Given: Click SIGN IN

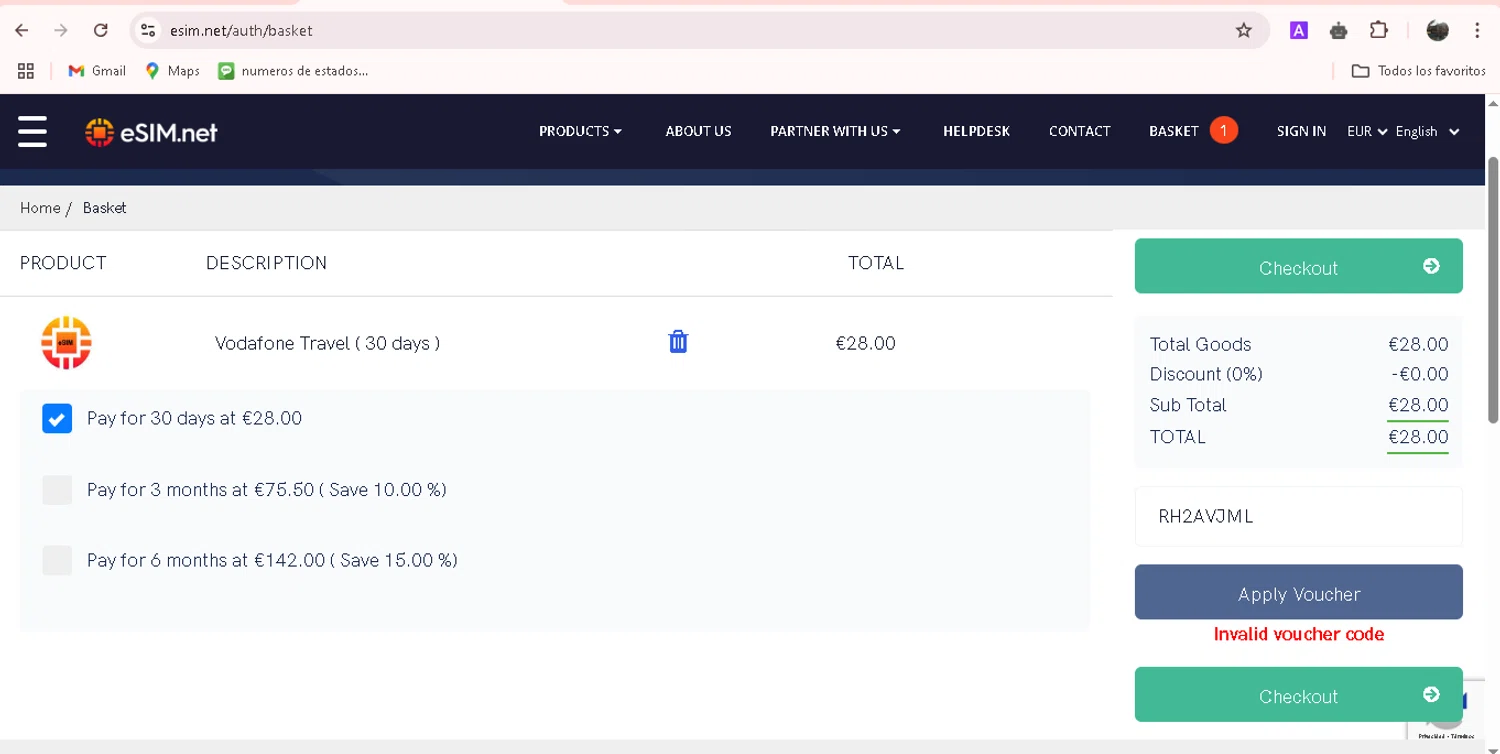Looking at the screenshot, I should coord(1301,131).
